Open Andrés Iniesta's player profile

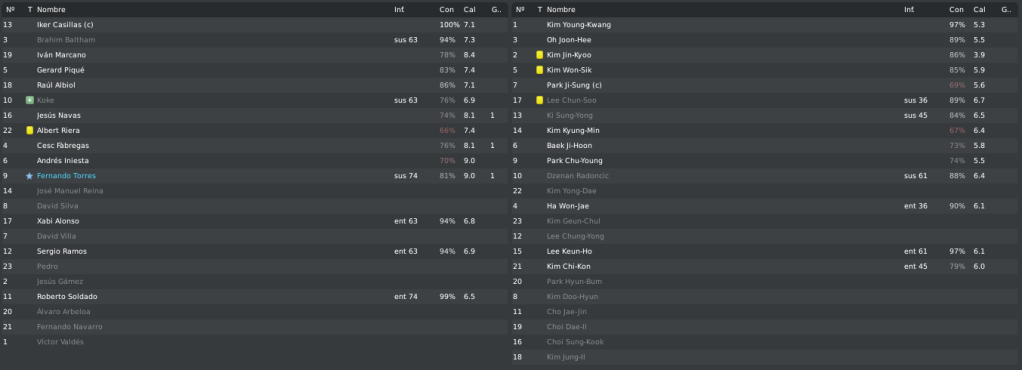63,160
